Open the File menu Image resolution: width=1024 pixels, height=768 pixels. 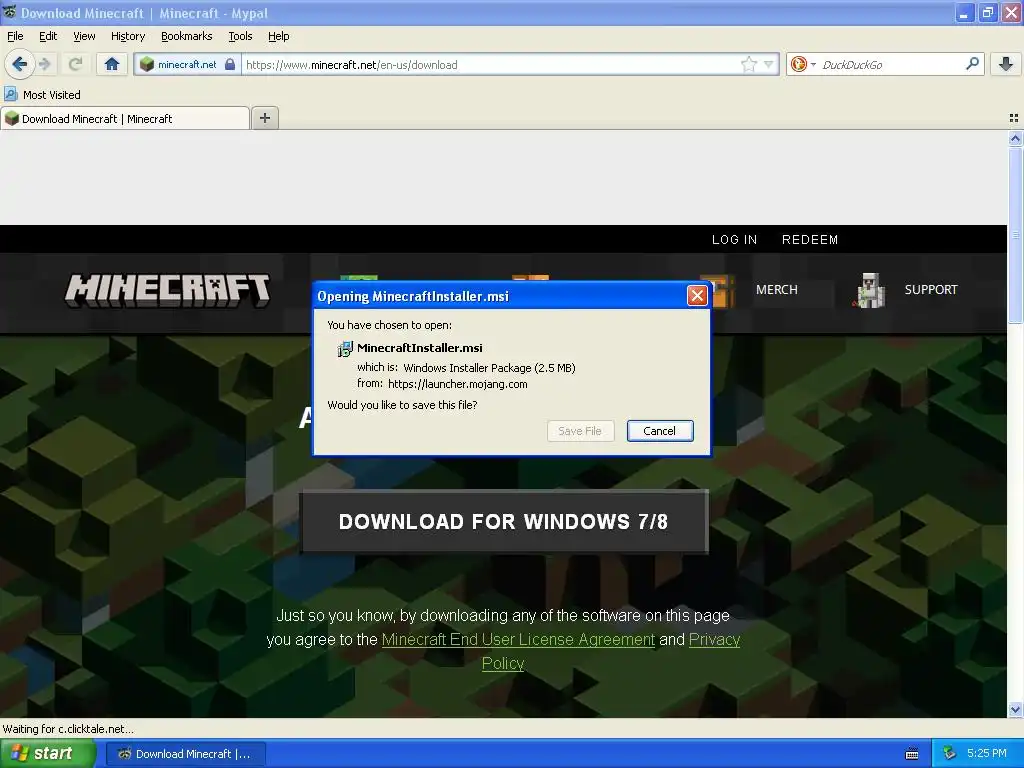point(15,36)
